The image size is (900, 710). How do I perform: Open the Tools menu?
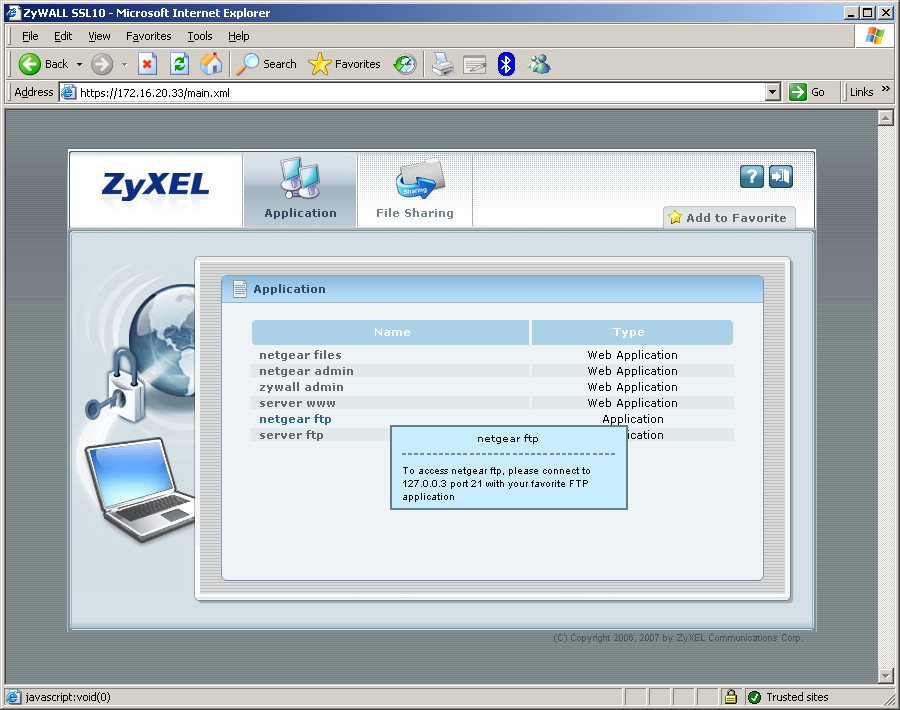pos(200,36)
